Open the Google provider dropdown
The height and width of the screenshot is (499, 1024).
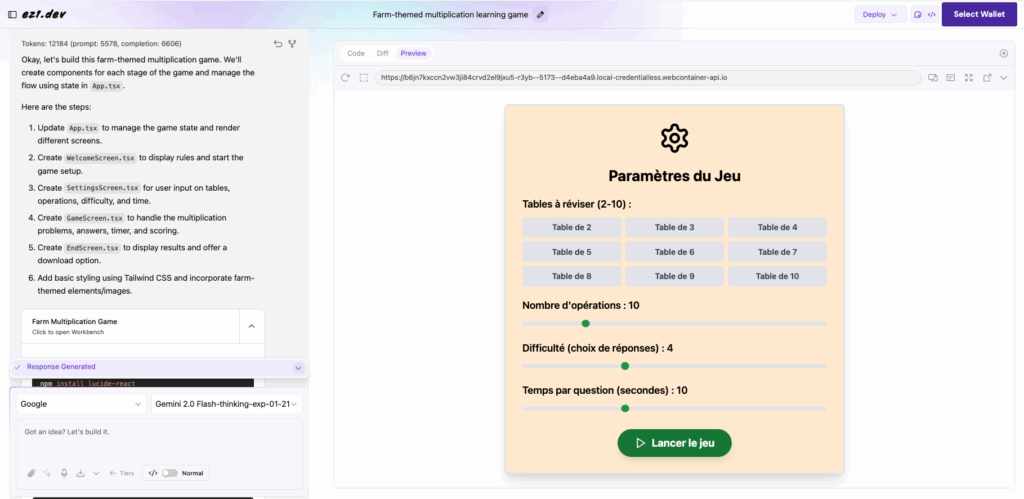pyautogui.click(x=81, y=404)
